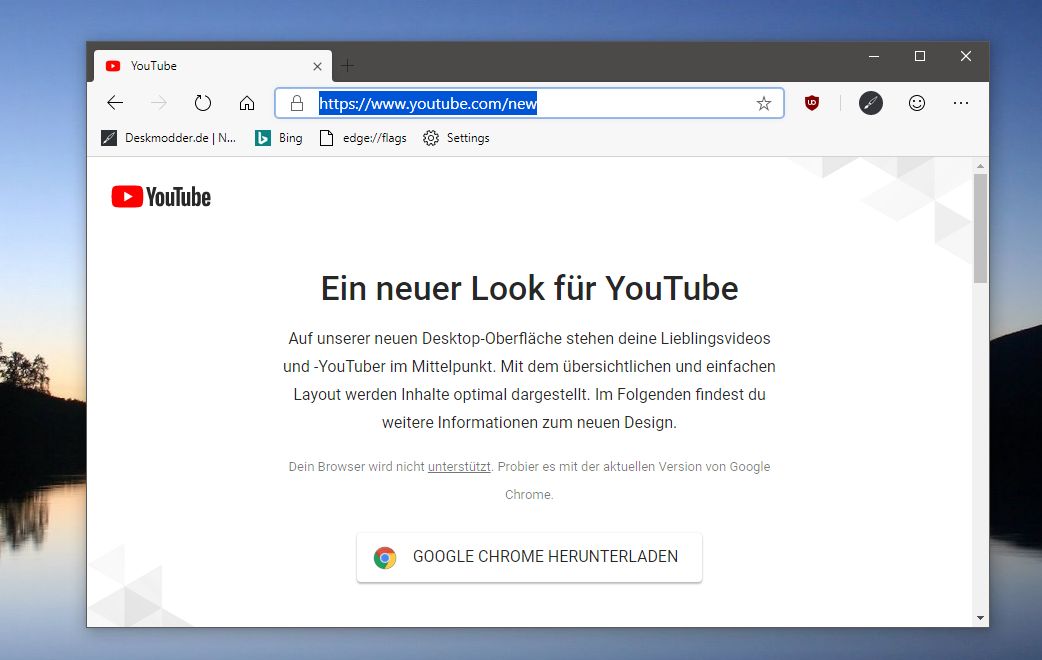The image size is (1042, 660).
Task: Reload the YouTube page
Action: tap(203, 103)
